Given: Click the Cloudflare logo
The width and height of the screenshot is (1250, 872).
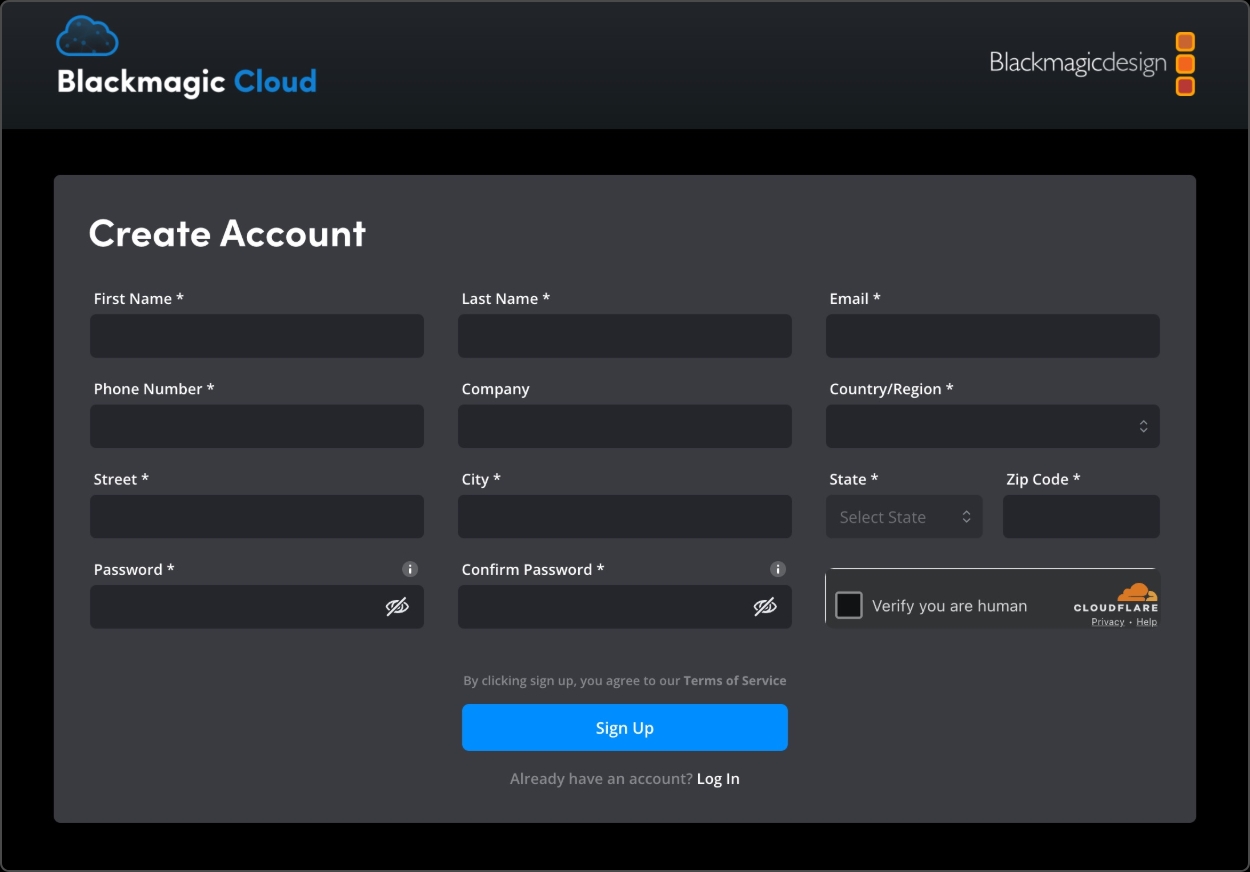Looking at the screenshot, I should [1116, 597].
